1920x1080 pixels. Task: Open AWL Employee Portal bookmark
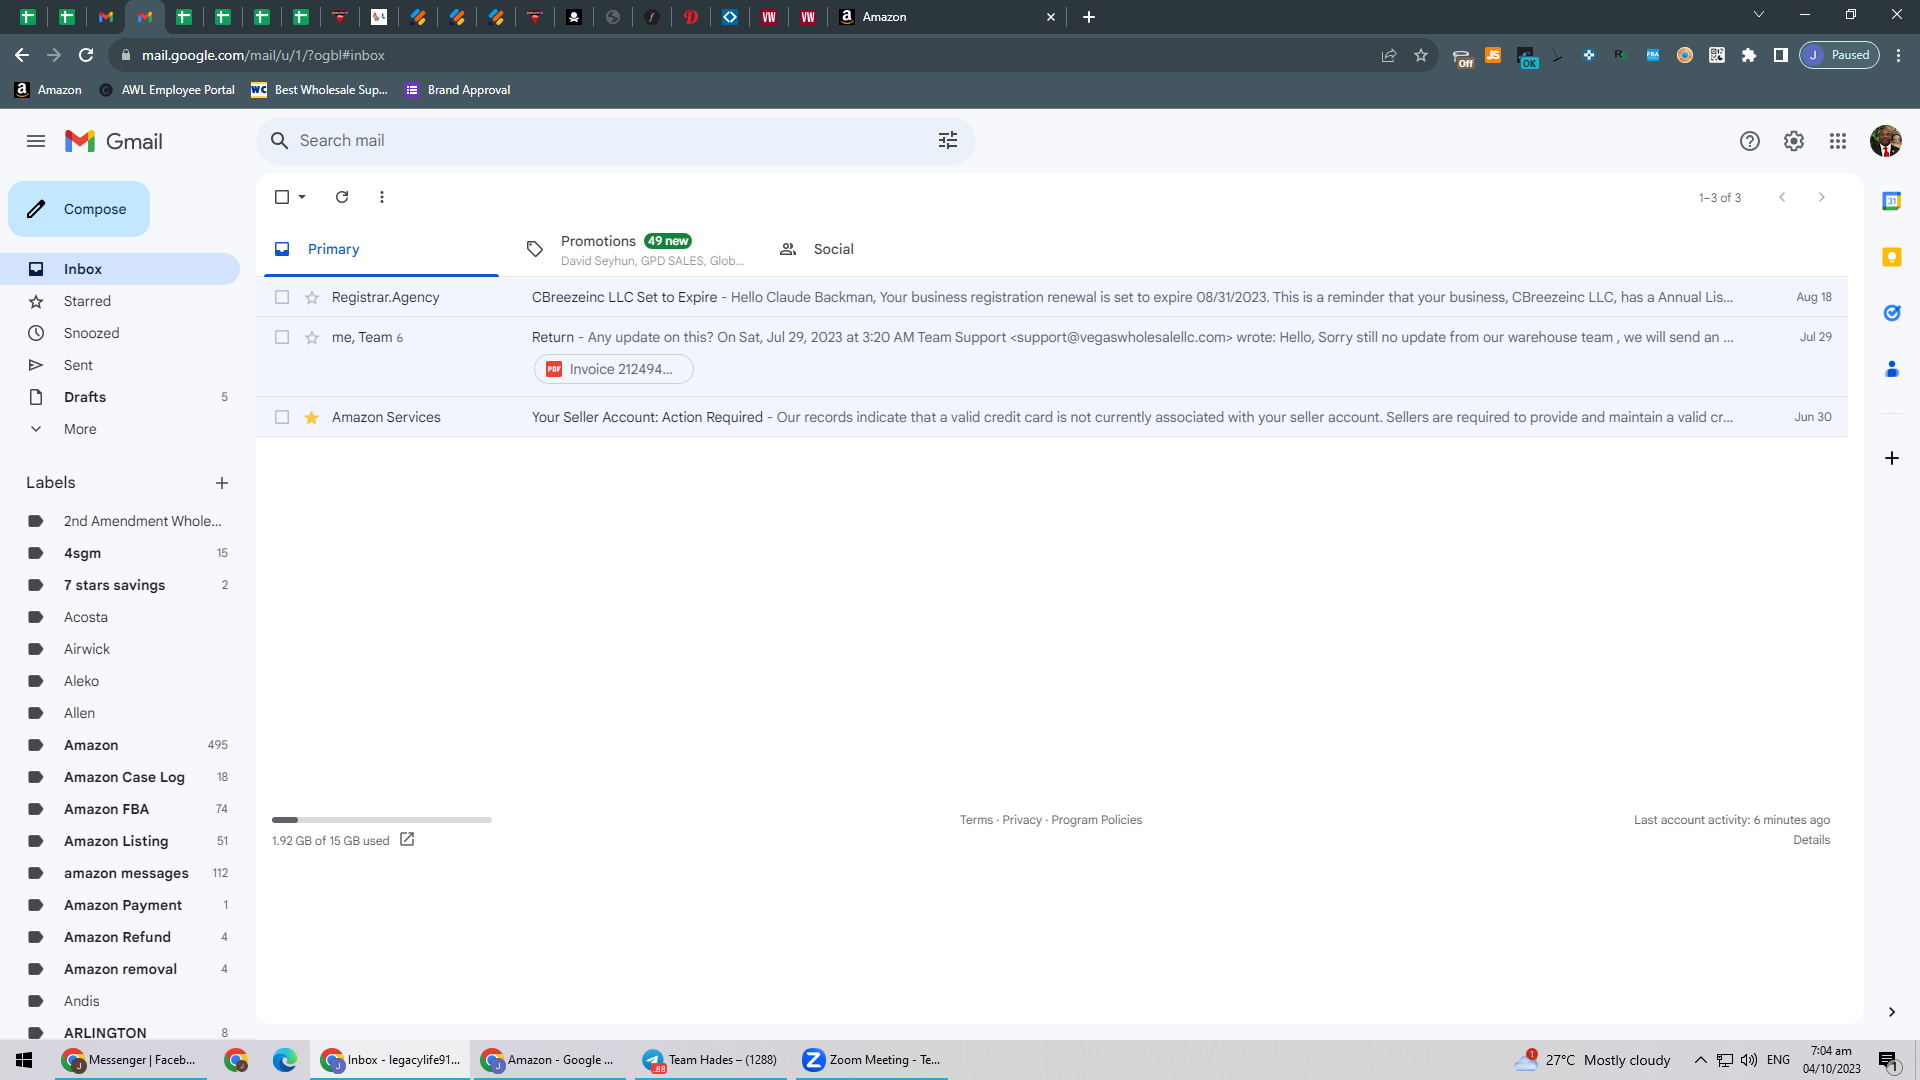pyautogui.click(x=167, y=90)
